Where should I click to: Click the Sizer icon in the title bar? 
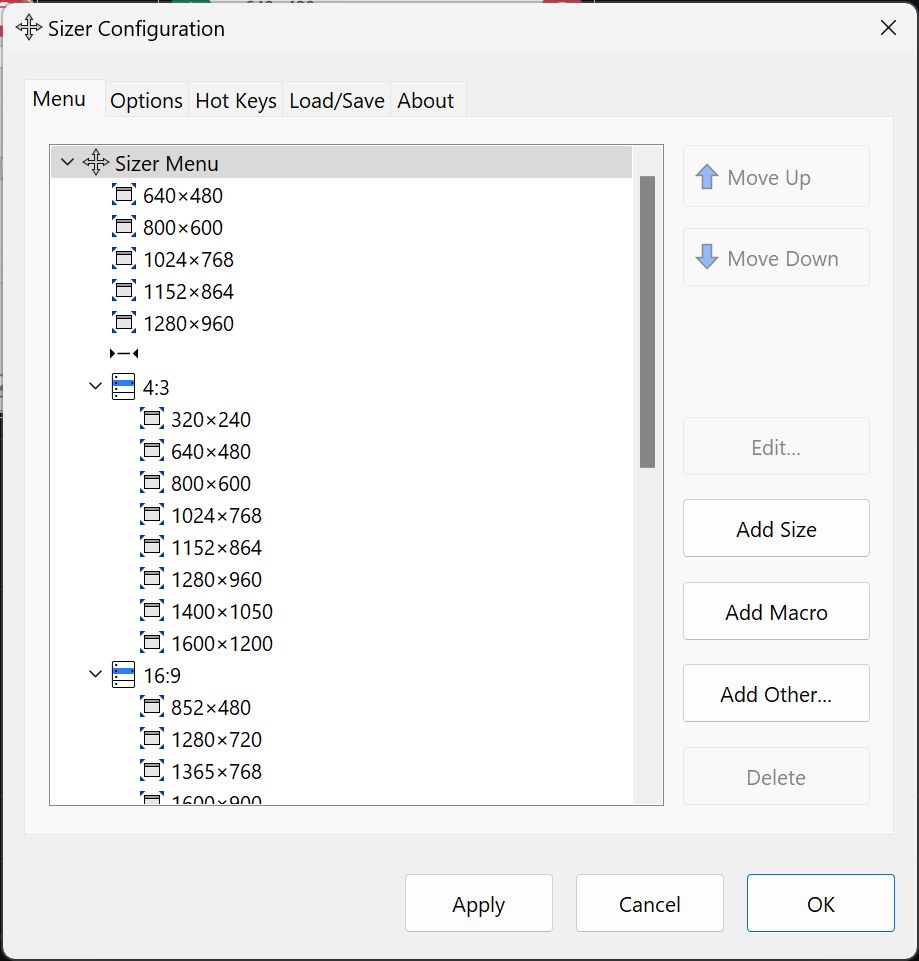pyautogui.click(x=29, y=28)
